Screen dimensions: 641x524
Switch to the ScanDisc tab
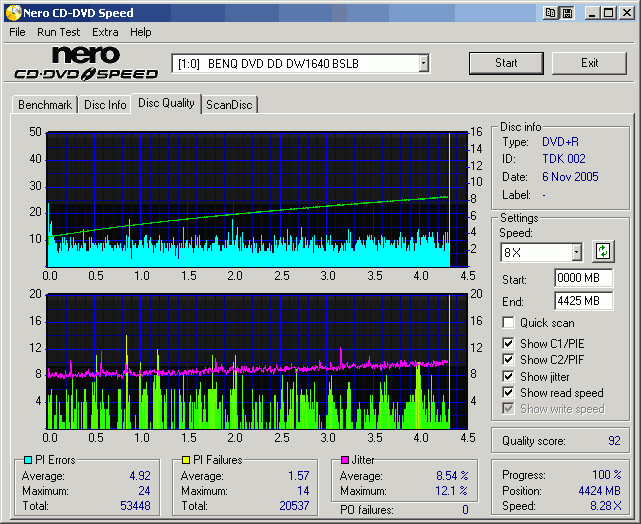tap(229, 105)
